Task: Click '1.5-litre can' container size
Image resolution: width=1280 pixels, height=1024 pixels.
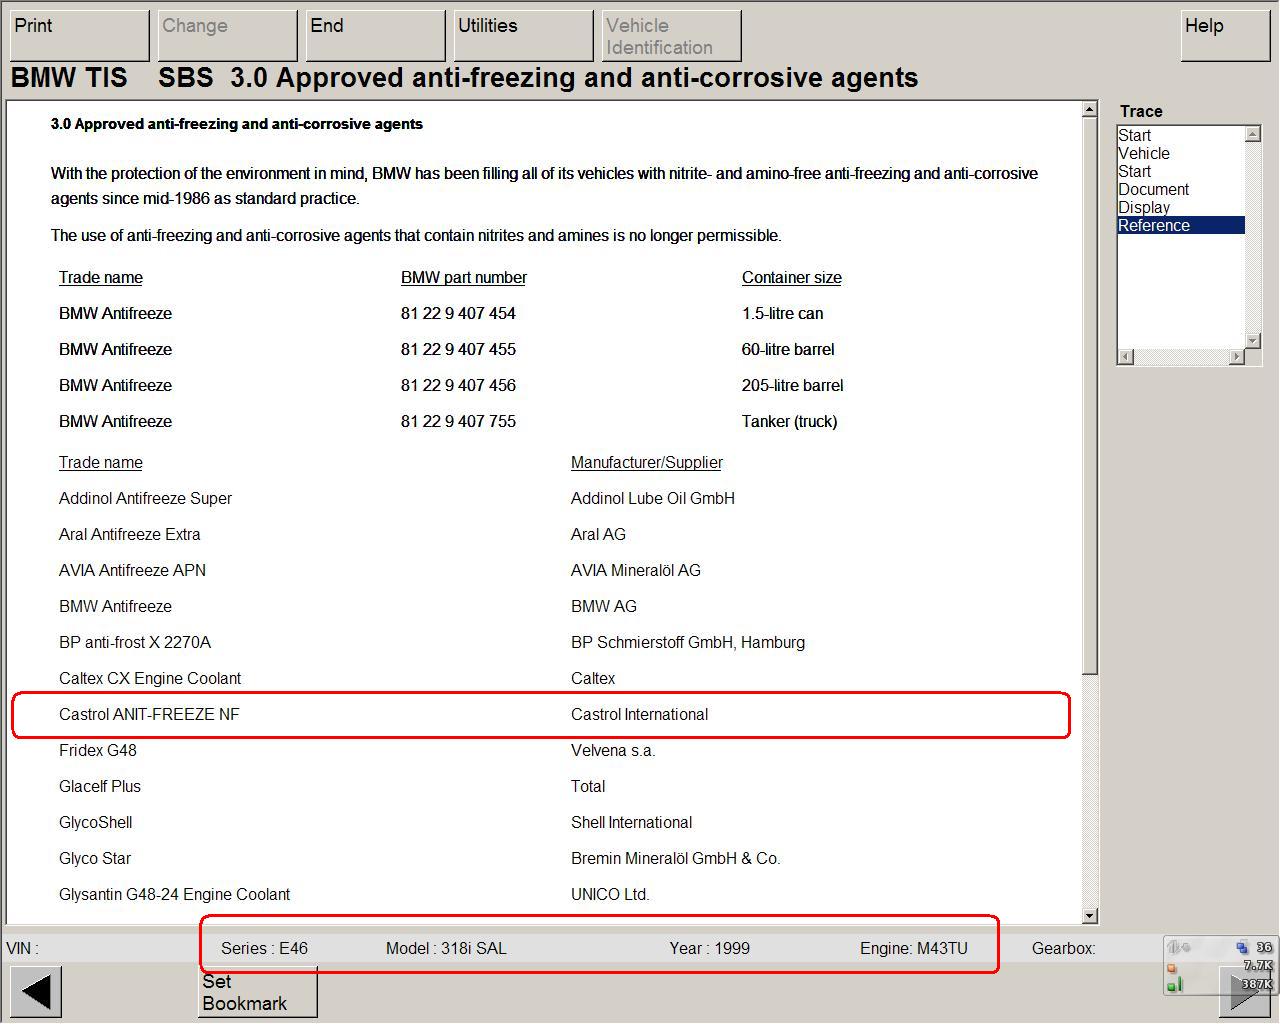Action: [783, 313]
